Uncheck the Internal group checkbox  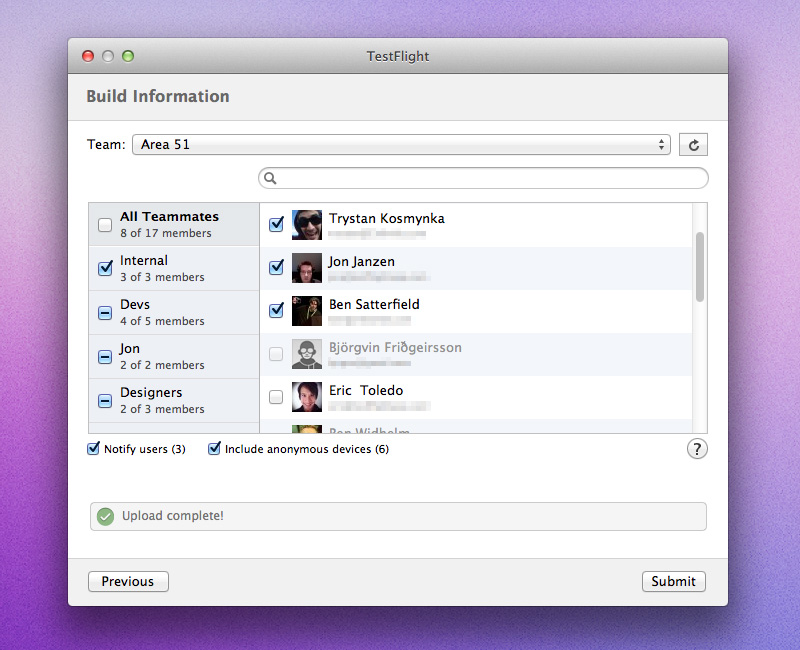(105, 268)
